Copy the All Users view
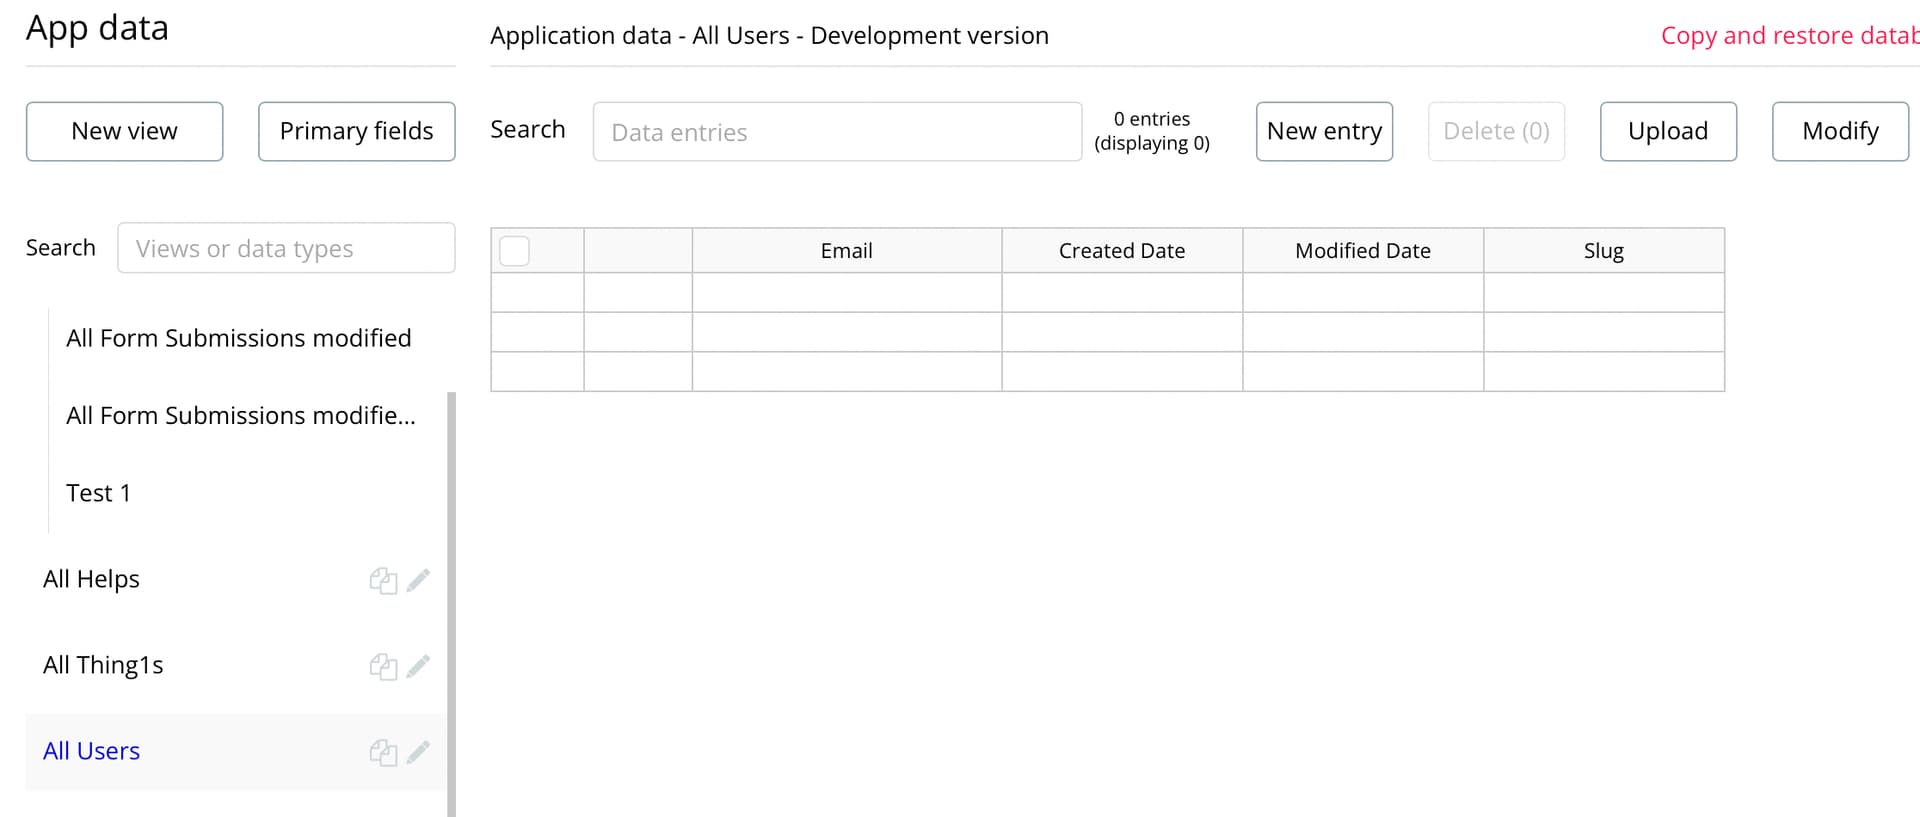Viewport: 1920px width, 817px height. [x=383, y=753]
